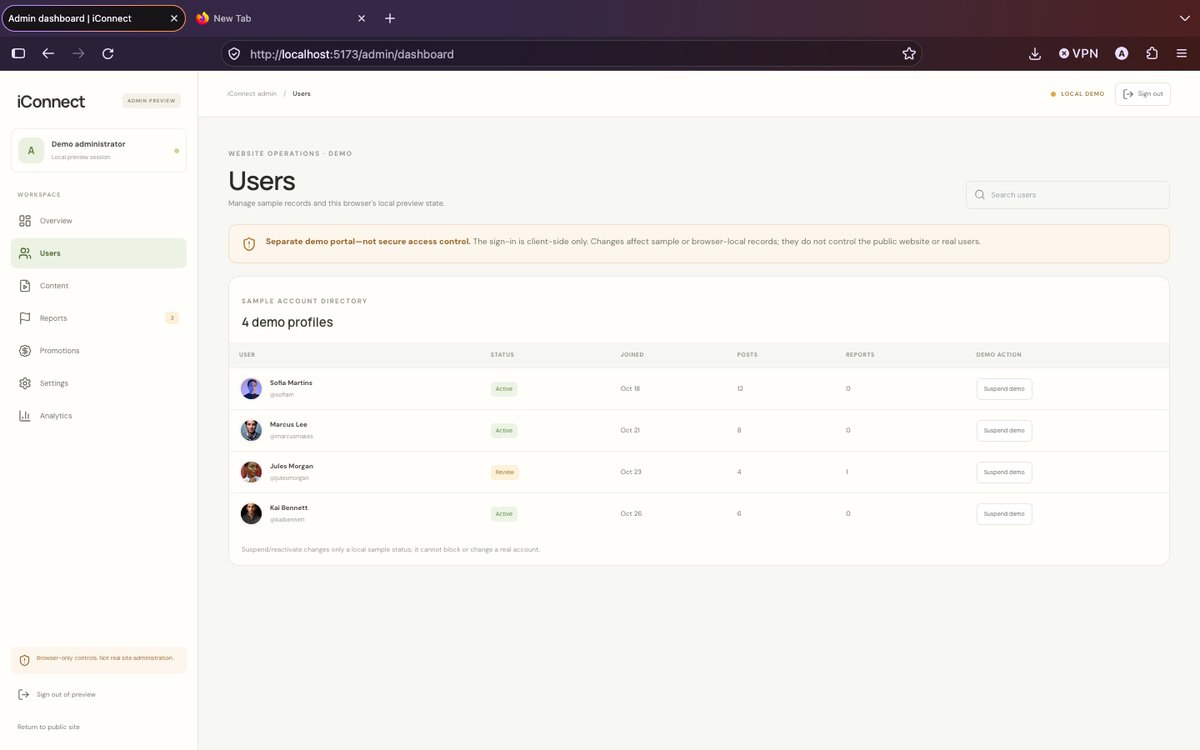Click the Analytics chart icon
Viewport: 1200px width, 750px height.
25,416
